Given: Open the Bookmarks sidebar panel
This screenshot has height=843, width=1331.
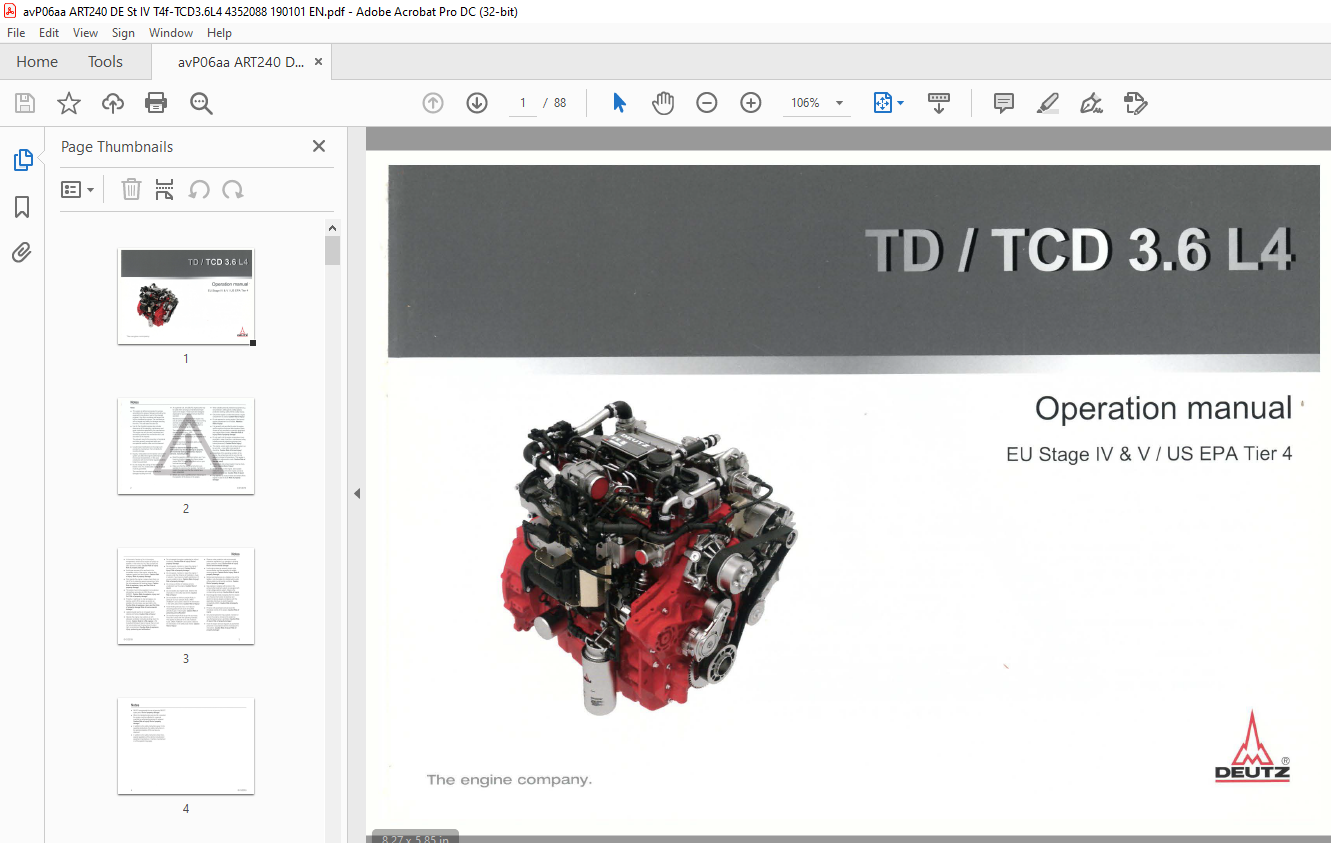Looking at the screenshot, I should point(22,207).
